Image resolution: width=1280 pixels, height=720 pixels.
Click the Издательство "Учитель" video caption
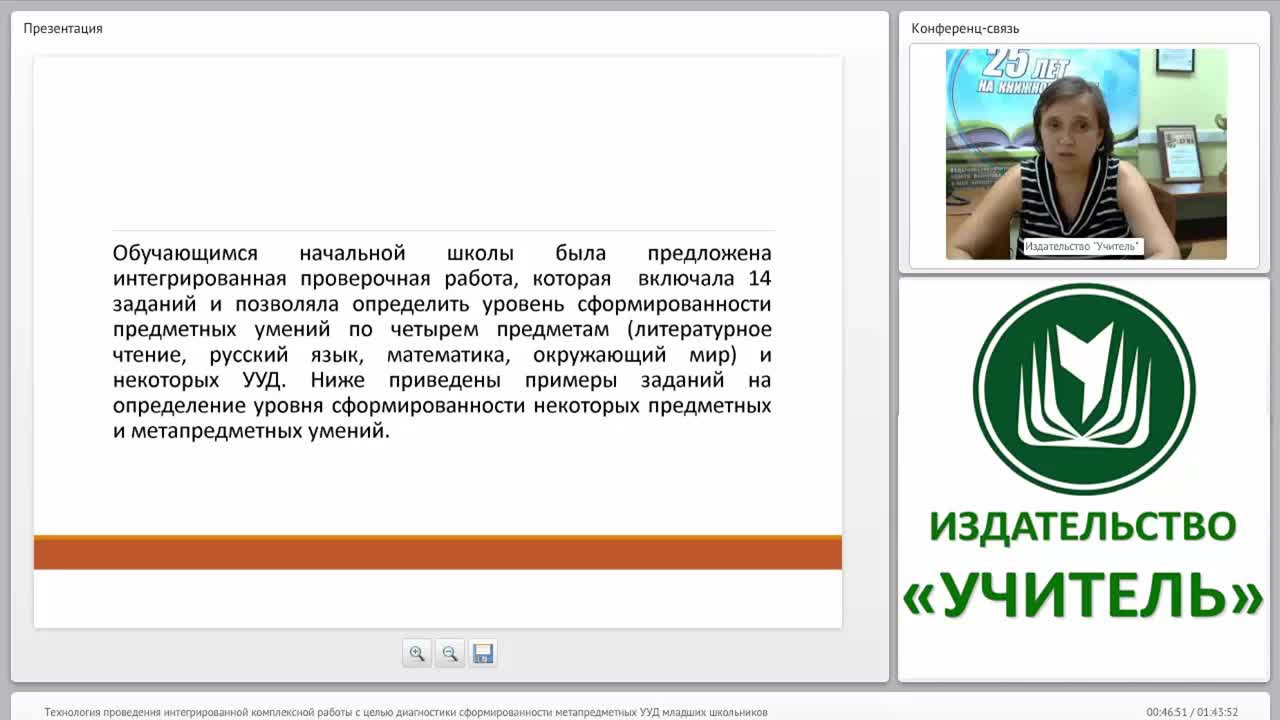(1082, 246)
